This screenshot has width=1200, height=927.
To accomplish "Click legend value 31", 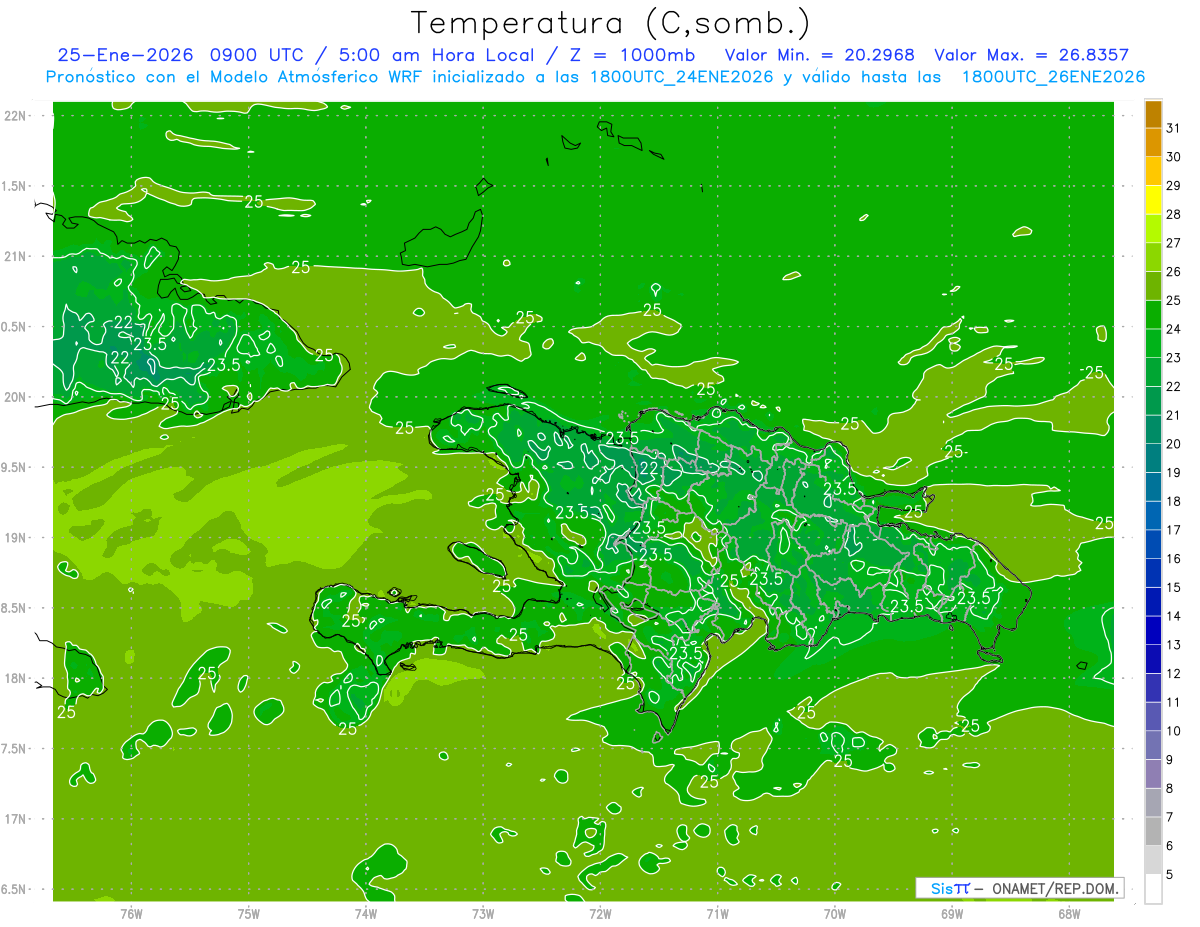I will (x=1173, y=128).
